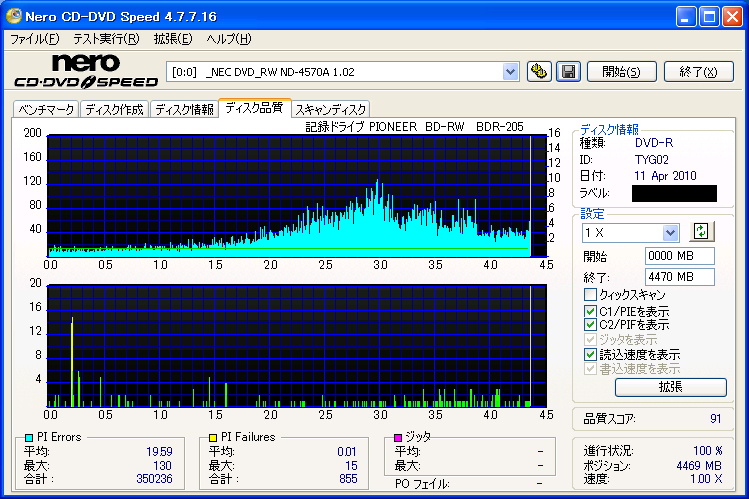Click the PI Errors graph area
Viewport: 749px width, 499px height.
[297, 196]
